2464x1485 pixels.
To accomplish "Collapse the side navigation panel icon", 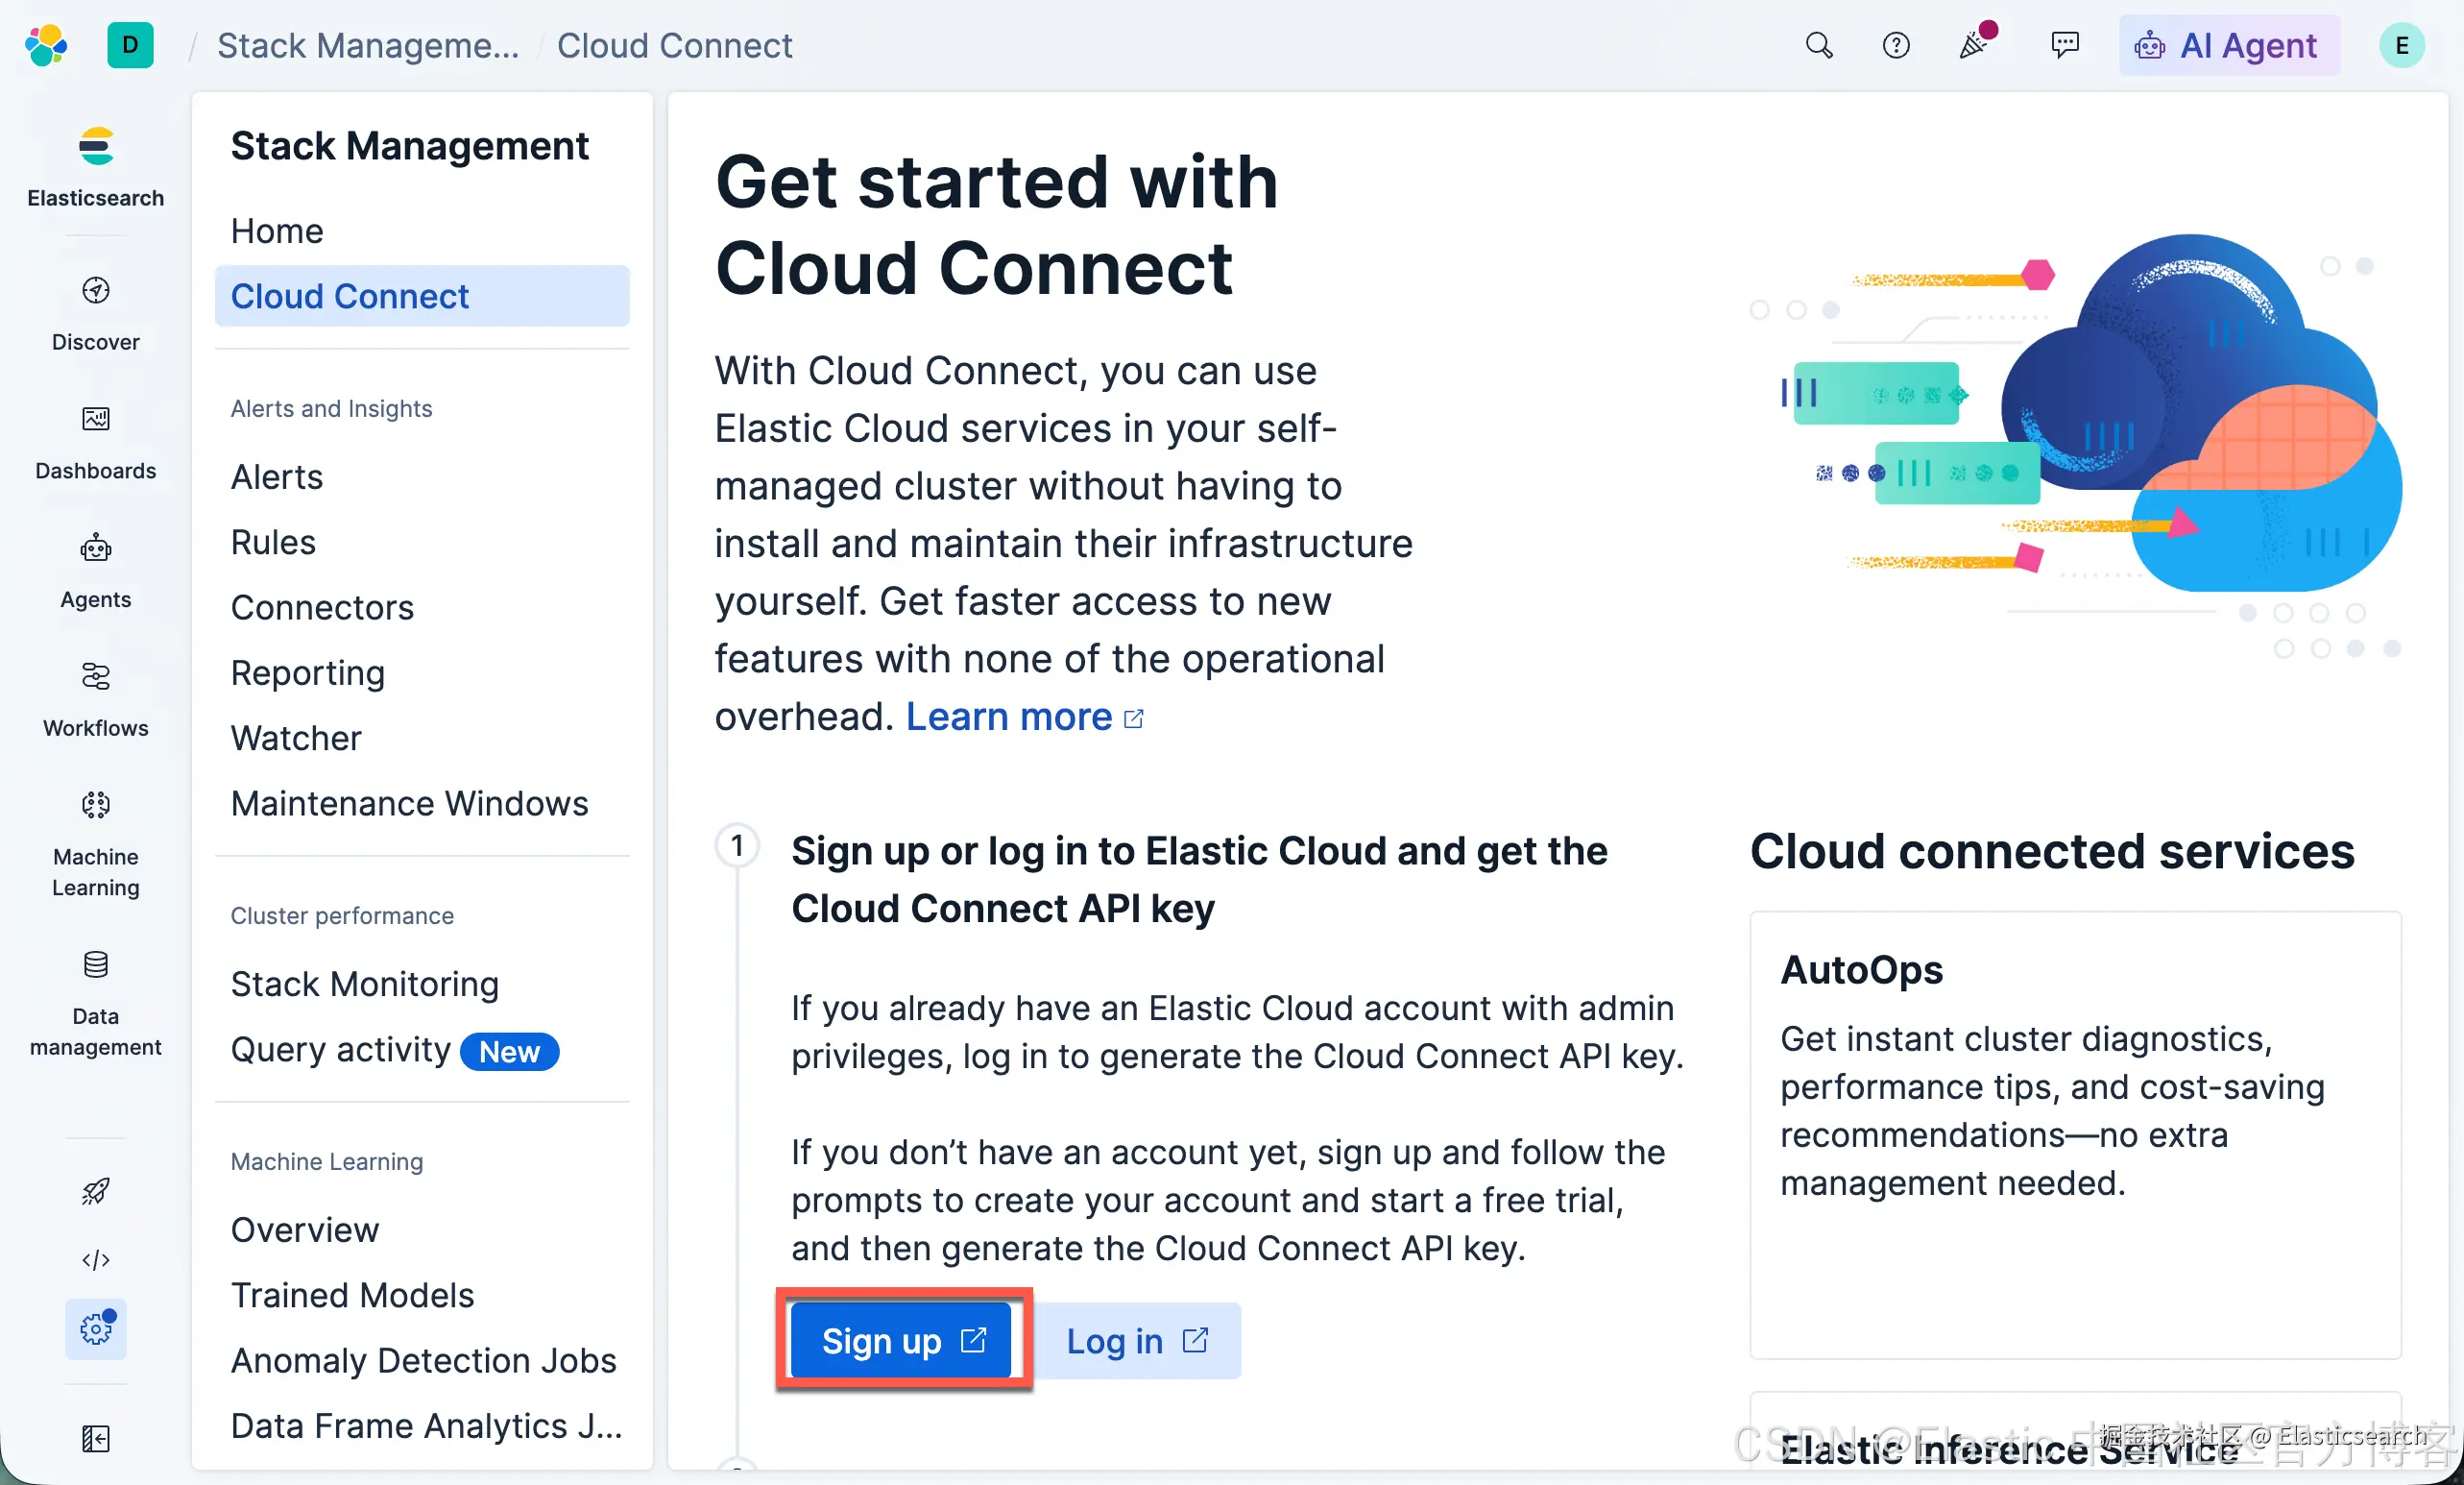I will coord(96,1439).
